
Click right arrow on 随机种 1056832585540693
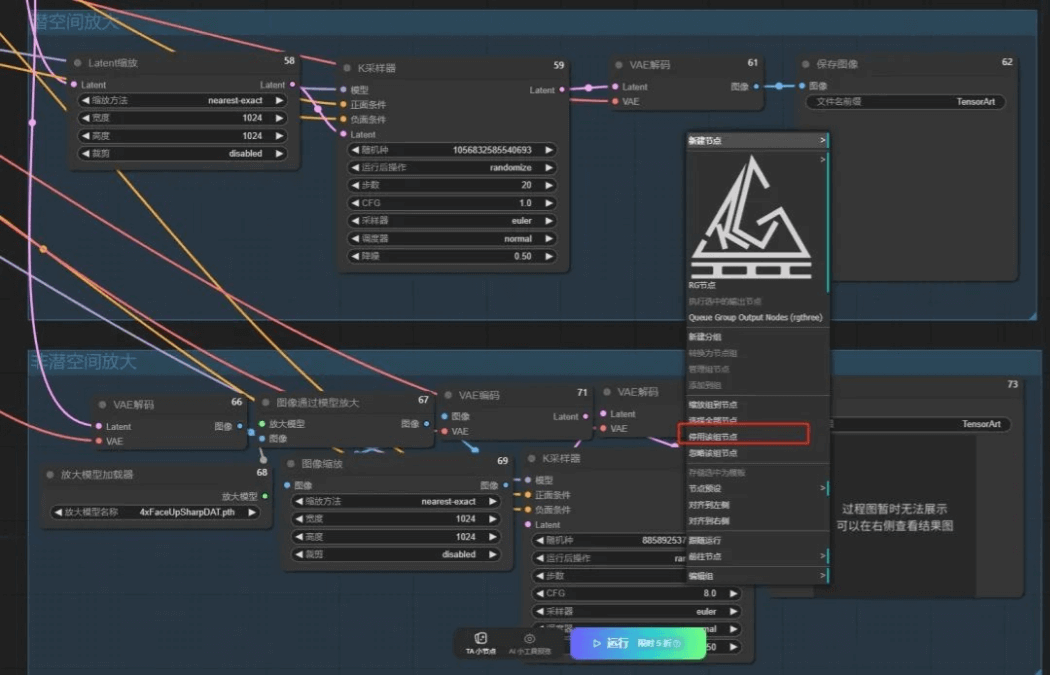(x=548, y=150)
